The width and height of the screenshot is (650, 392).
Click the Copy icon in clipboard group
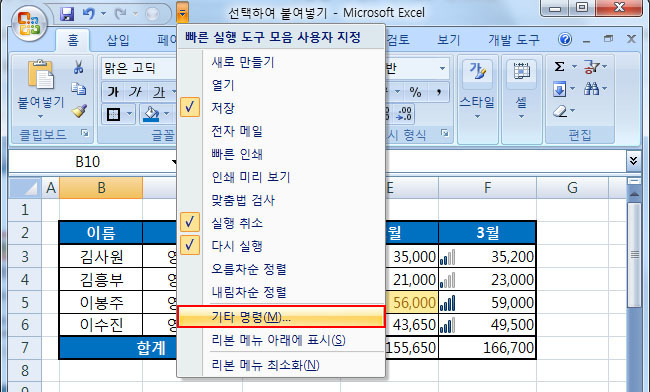(x=78, y=88)
